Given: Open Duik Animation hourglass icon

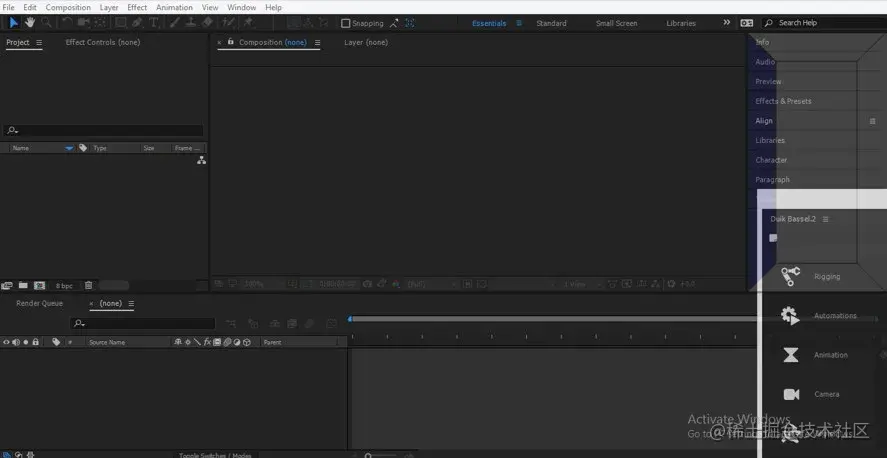Looking at the screenshot, I should coord(791,355).
